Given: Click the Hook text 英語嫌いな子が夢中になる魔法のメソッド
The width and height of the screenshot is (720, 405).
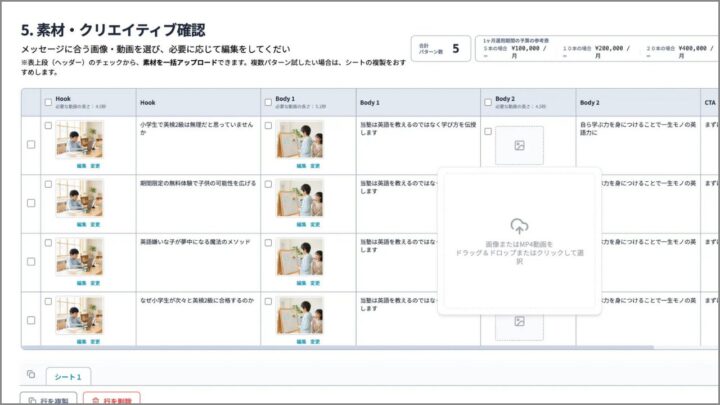Looking at the screenshot, I should tap(195, 242).
